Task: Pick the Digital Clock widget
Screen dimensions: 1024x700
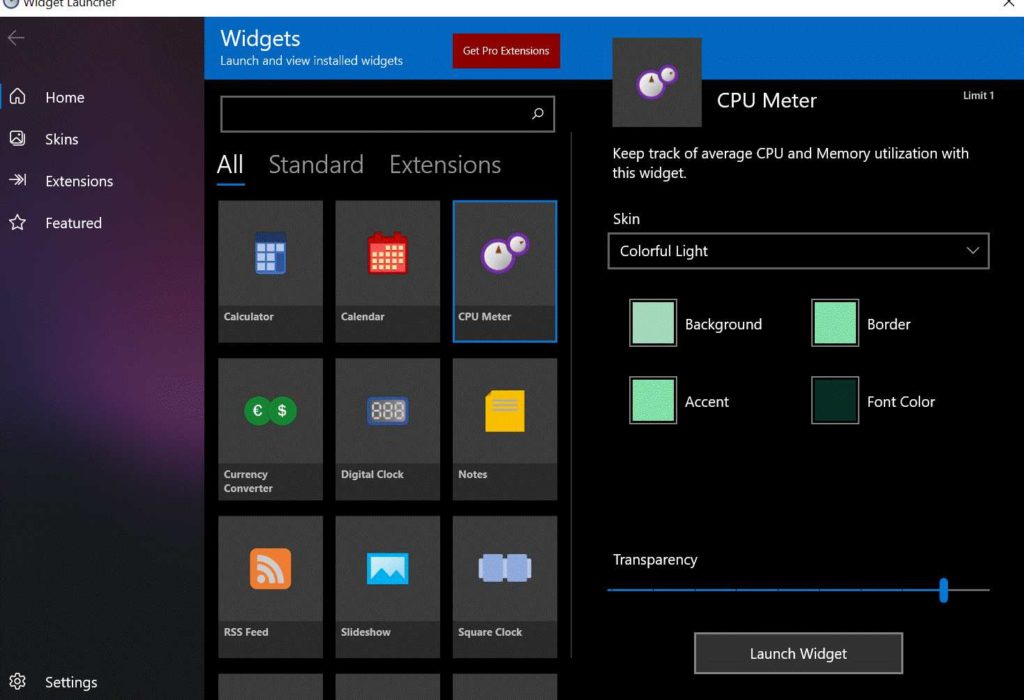Action: 387,429
